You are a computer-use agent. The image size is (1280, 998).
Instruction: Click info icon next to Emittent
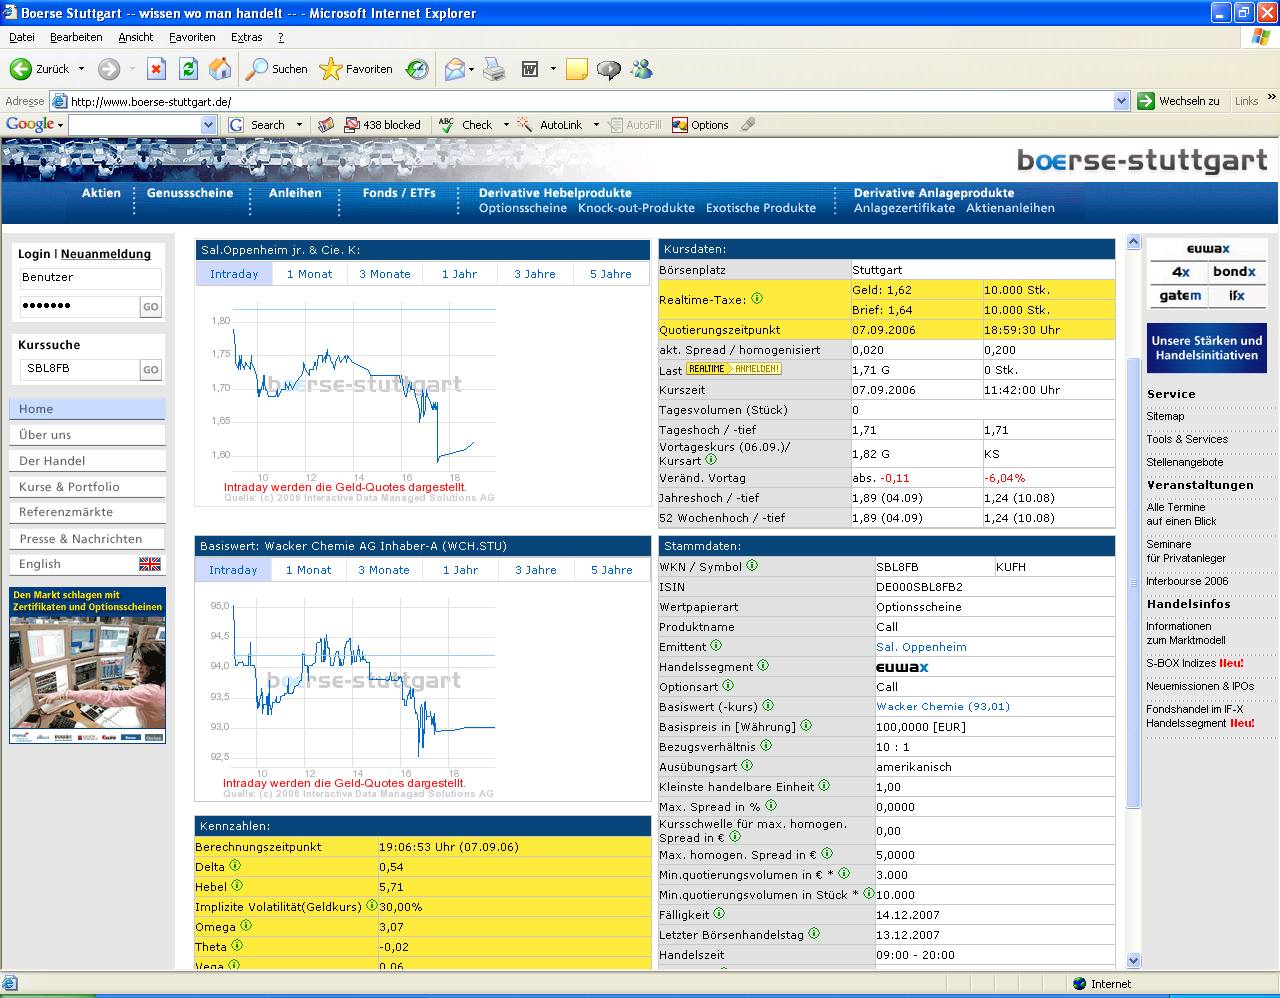[x=715, y=646]
